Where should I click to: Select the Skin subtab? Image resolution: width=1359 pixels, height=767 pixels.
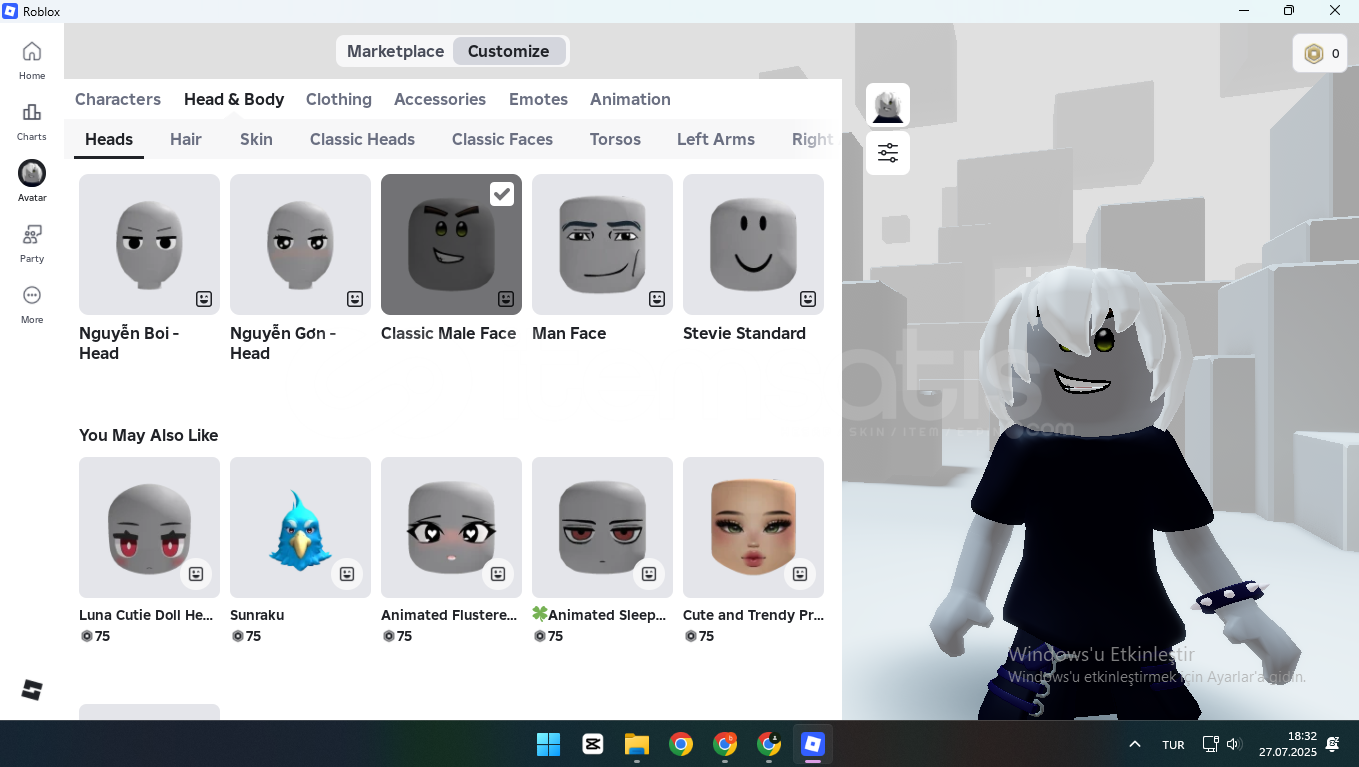point(256,139)
